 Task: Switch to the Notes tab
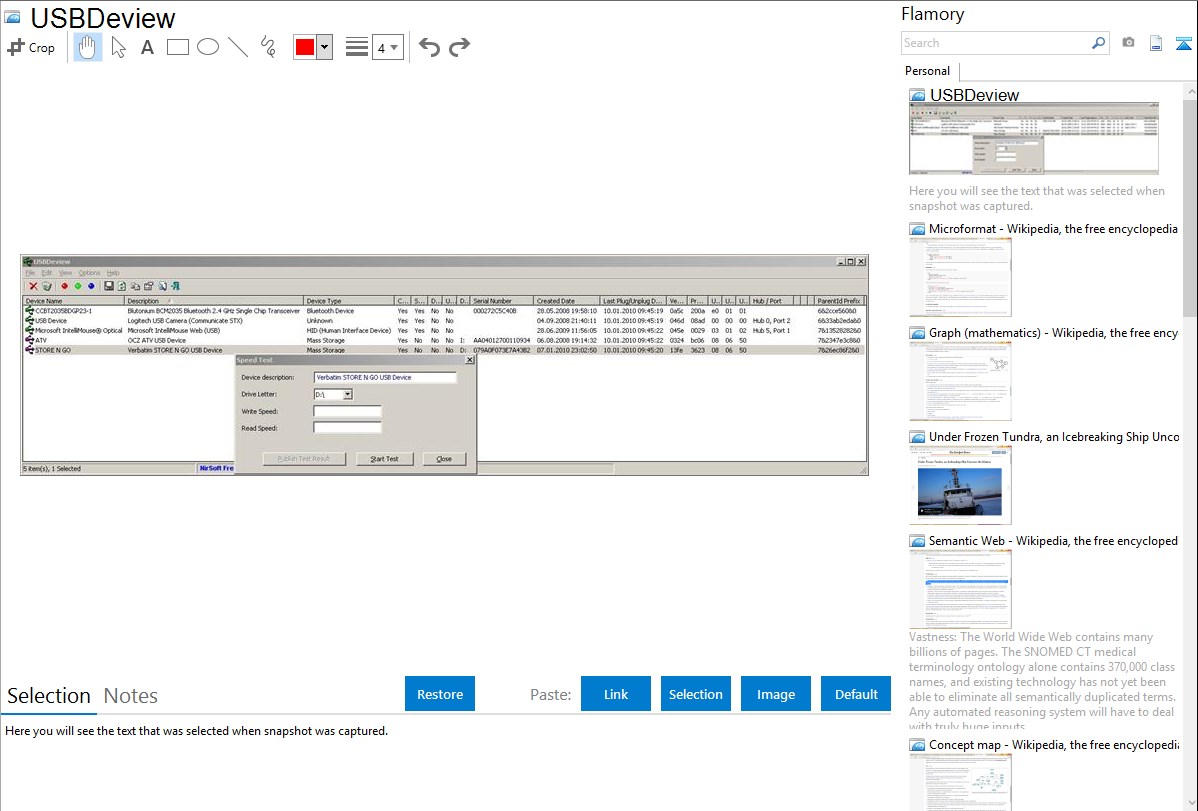point(131,696)
